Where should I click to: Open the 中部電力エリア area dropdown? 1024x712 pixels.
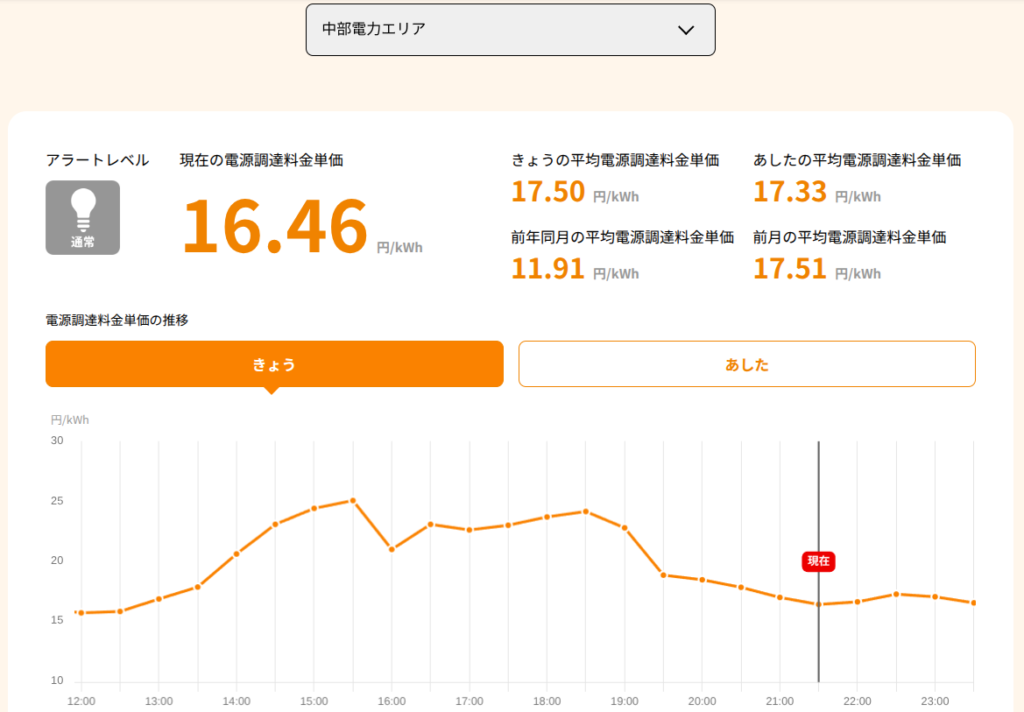click(x=510, y=29)
